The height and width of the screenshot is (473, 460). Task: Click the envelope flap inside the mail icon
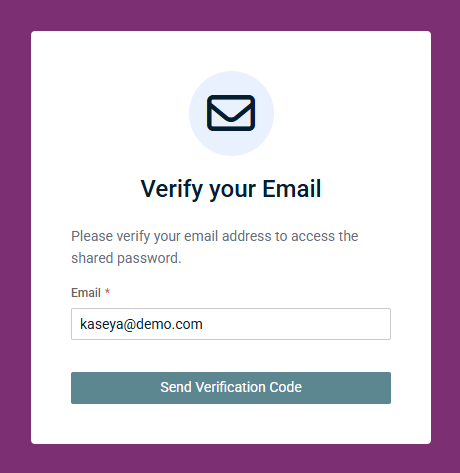[x=231, y=109]
